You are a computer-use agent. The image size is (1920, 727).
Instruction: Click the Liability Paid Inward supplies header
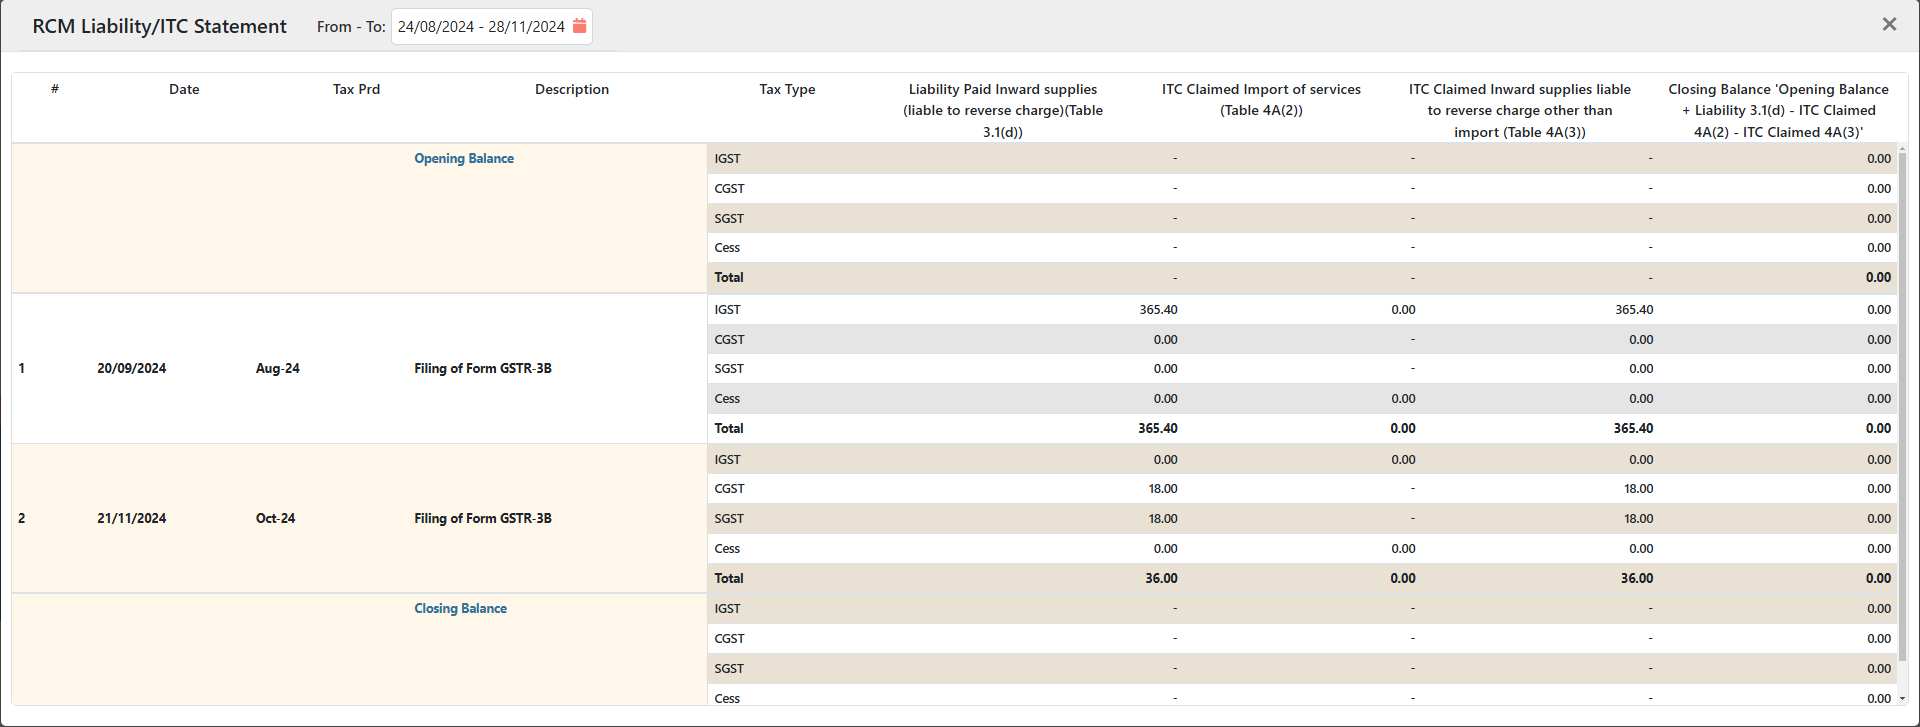pos(1003,110)
